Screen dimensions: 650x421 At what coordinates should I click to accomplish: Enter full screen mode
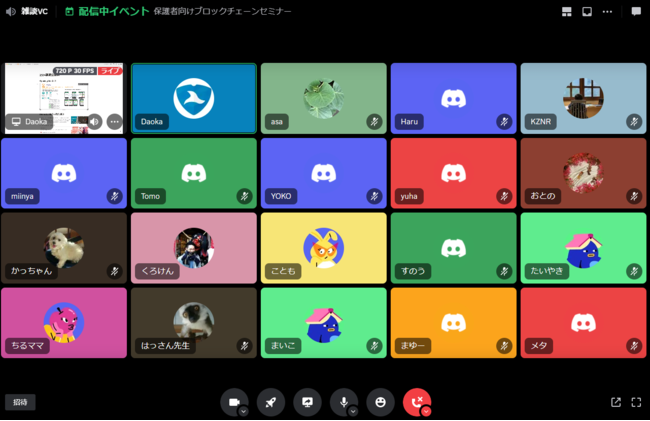click(x=636, y=402)
